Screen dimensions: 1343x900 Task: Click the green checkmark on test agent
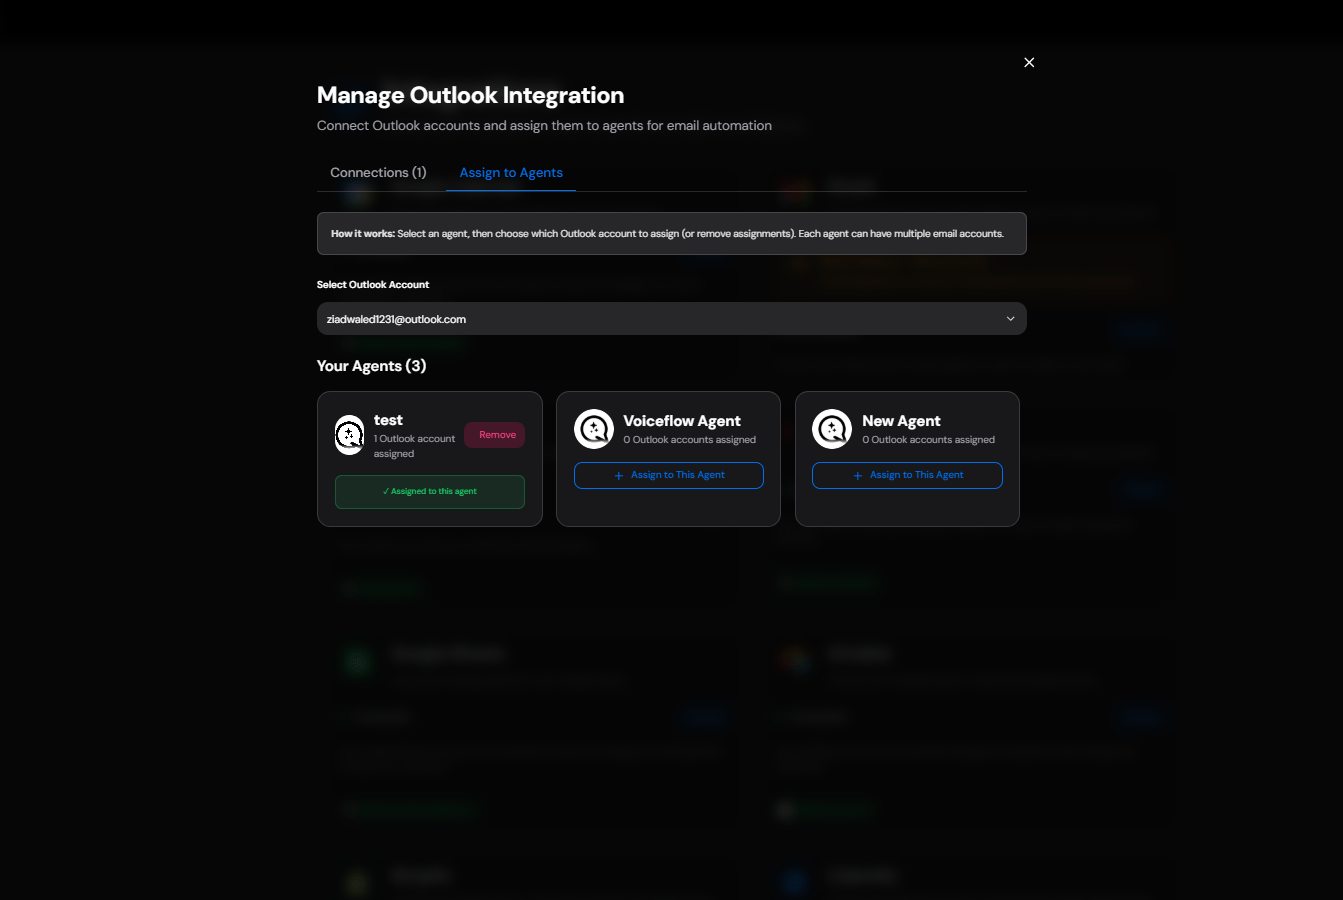coord(386,491)
